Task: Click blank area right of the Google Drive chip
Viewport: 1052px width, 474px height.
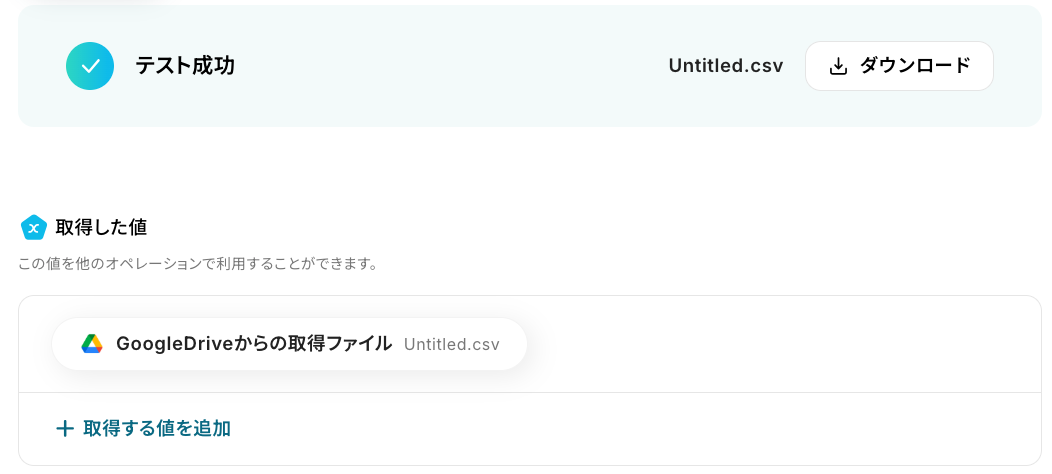Action: [780, 344]
